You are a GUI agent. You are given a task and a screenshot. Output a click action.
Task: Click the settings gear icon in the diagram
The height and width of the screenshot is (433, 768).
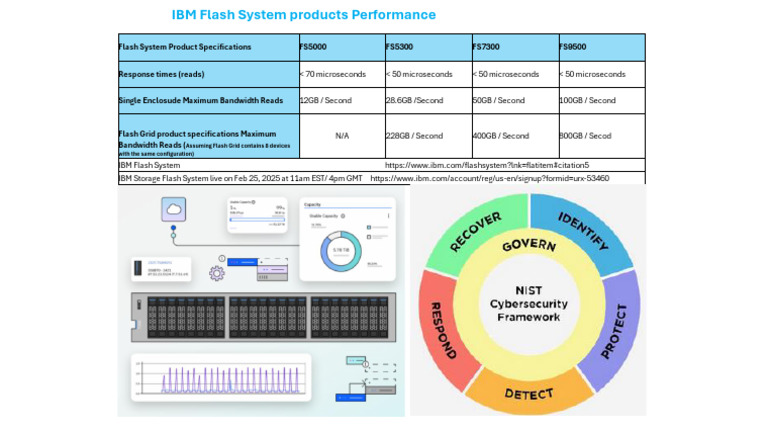point(216,273)
